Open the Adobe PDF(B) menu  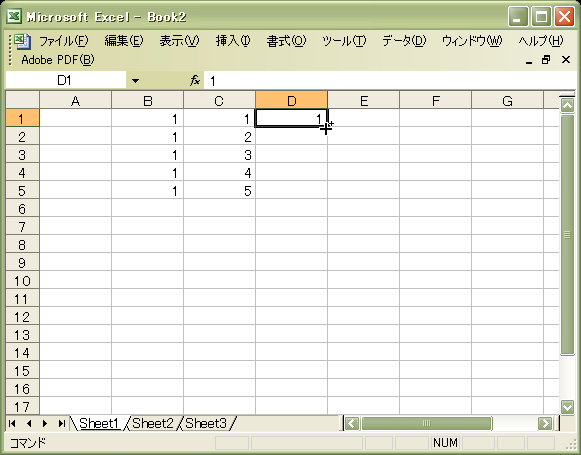(58, 60)
